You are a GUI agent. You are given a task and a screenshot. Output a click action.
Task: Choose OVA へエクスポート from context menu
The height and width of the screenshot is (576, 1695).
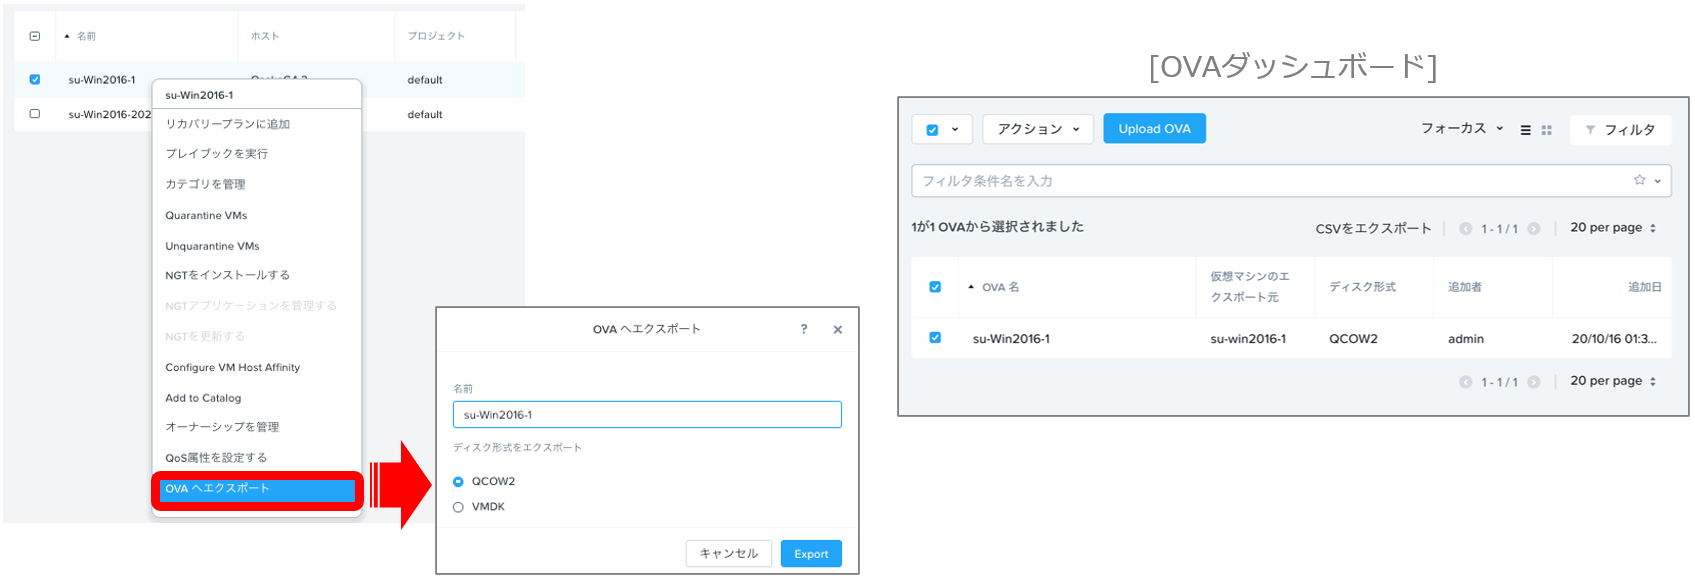[x=257, y=489]
